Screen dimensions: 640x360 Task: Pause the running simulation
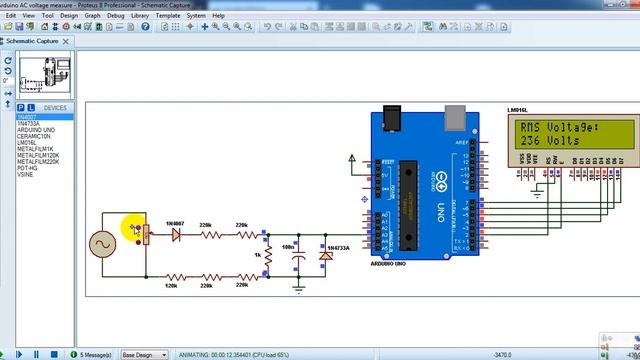point(36,354)
